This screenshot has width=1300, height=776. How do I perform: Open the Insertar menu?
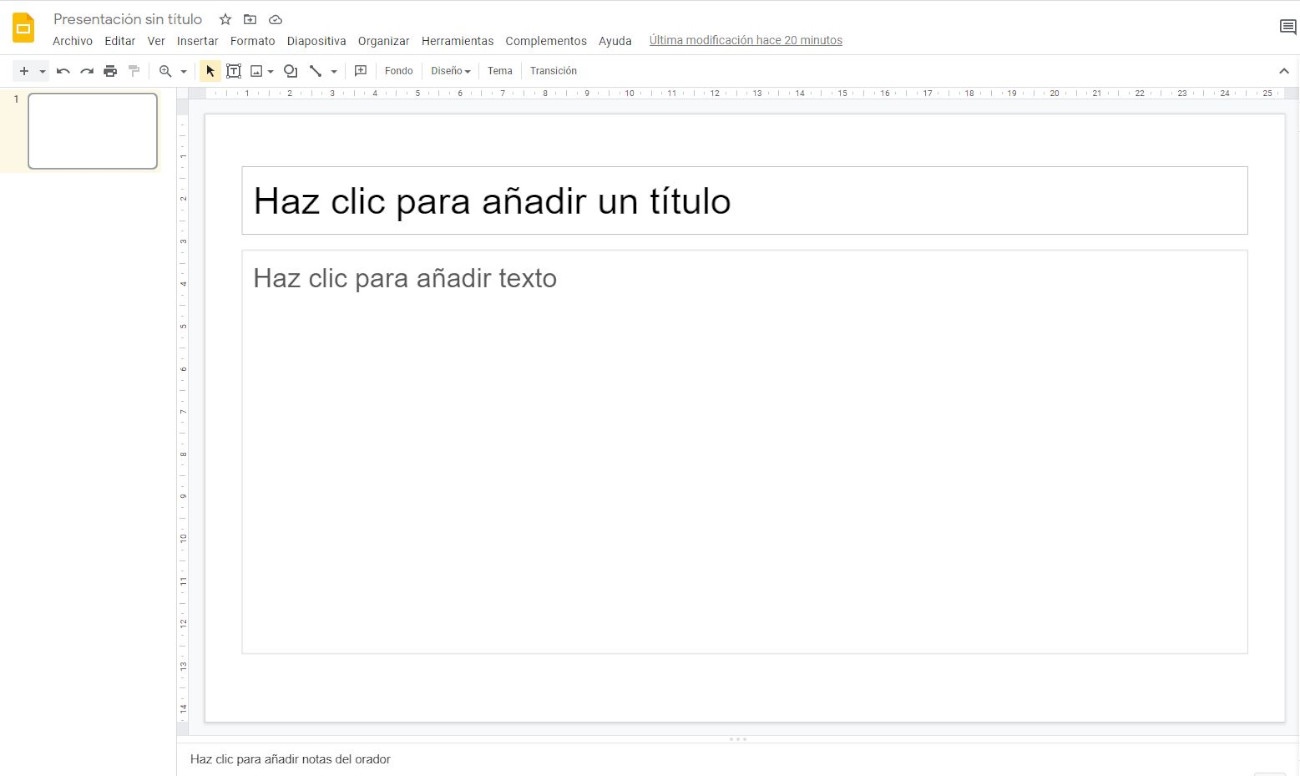(197, 41)
